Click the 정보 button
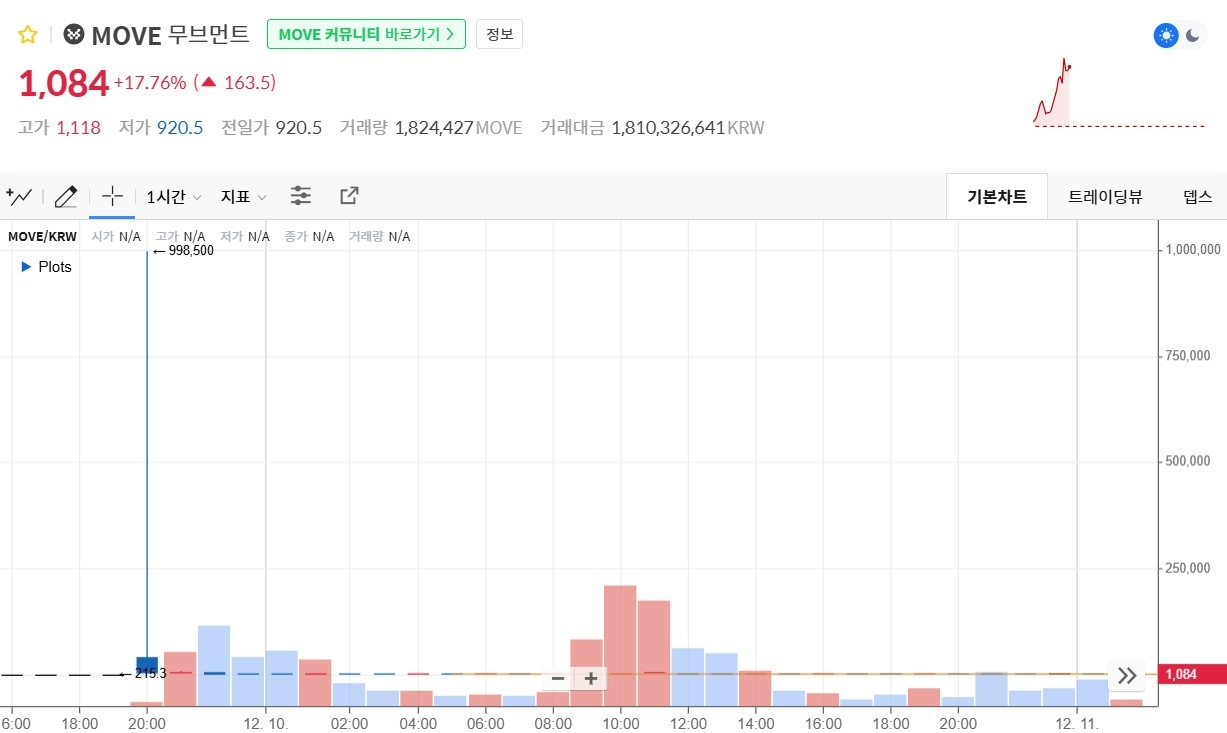Screen dimensions: 1227x733 (x=499, y=34)
